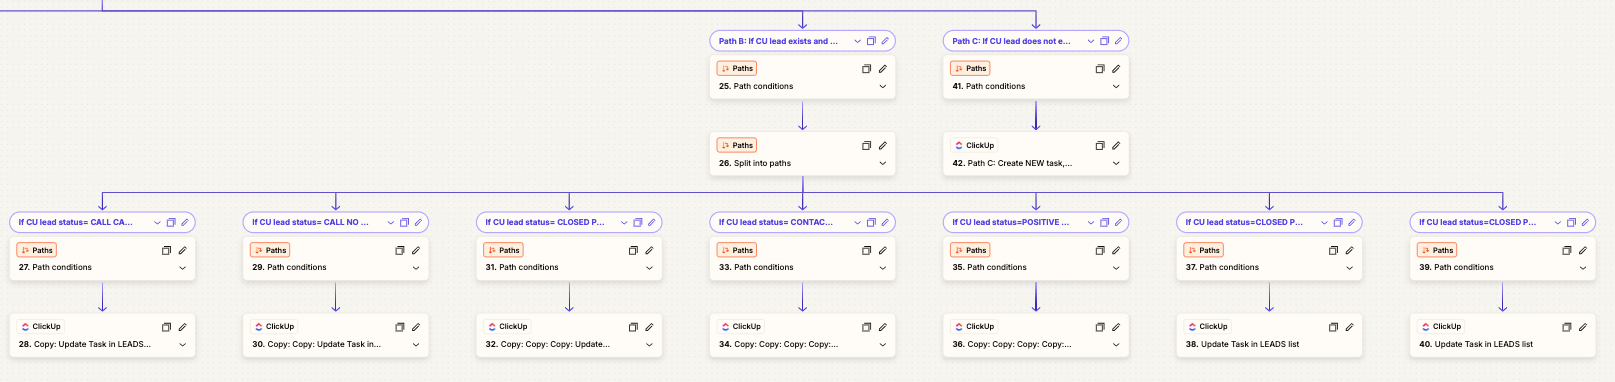Duplicate the CONTAC... status path
Image resolution: width=1615 pixels, height=382 pixels.
point(871,223)
